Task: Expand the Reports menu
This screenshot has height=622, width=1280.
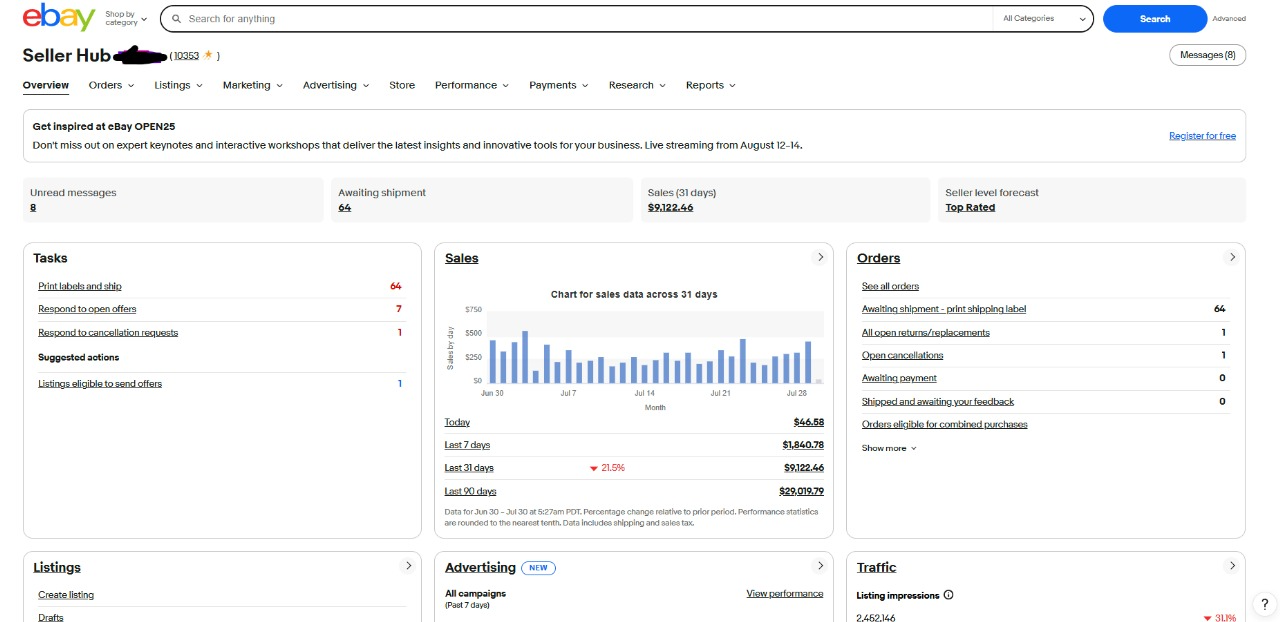Action: pos(710,85)
